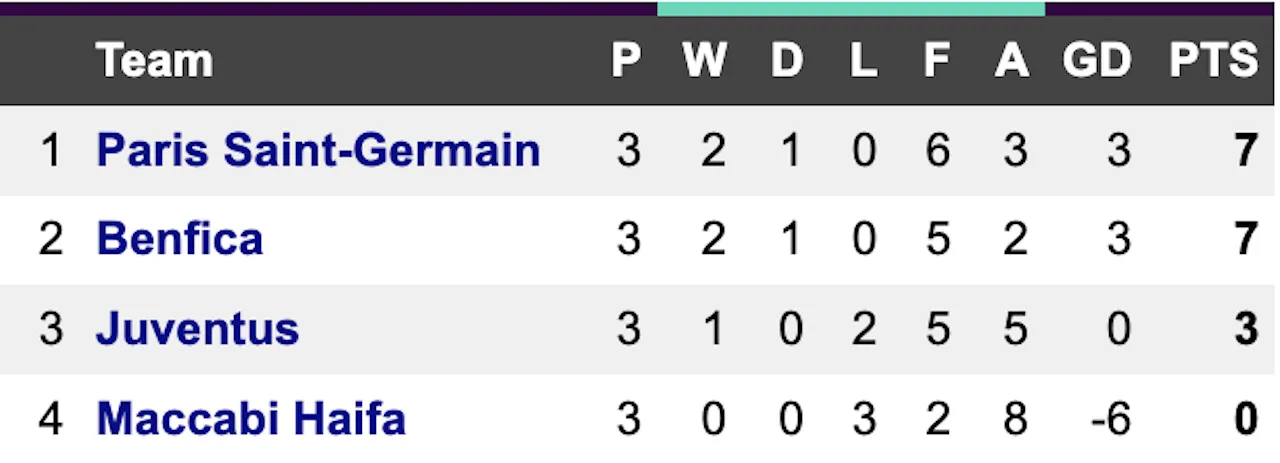Click Maccabi Haifa's position number 4
The image size is (1280, 463).
(50, 418)
